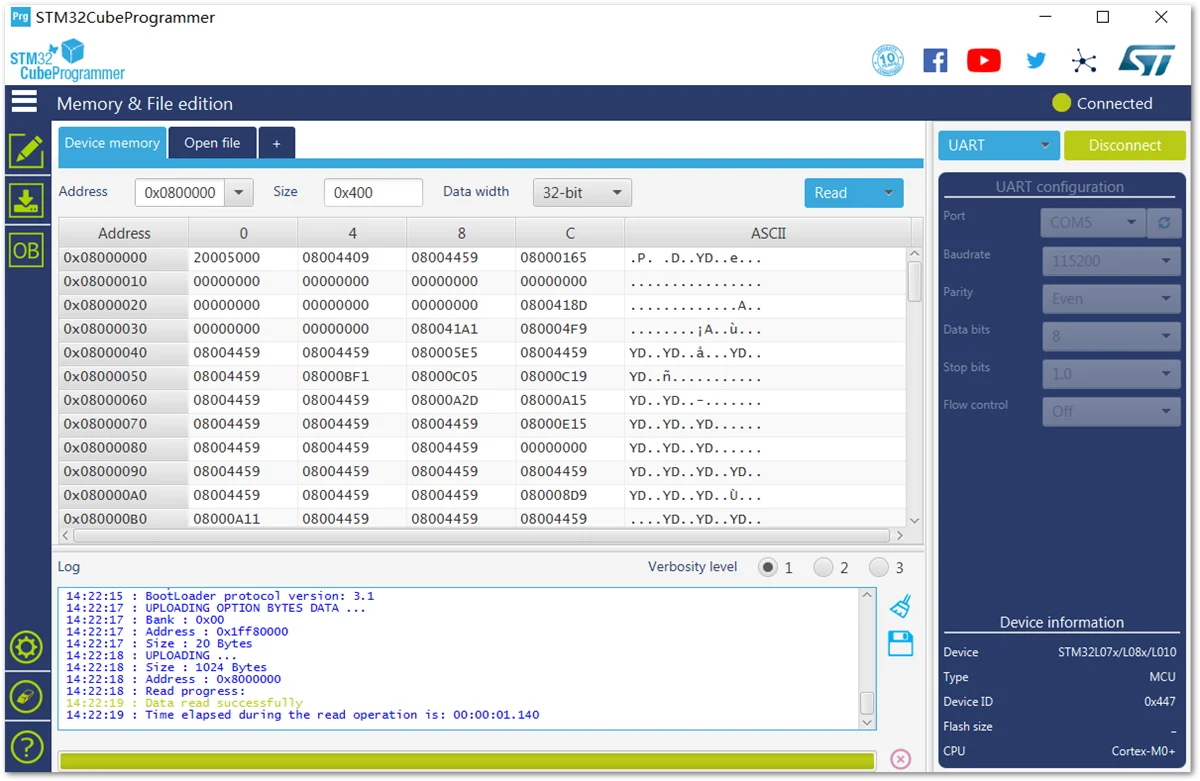
Task: Click the 8 column header
Action: coord(461,233)
